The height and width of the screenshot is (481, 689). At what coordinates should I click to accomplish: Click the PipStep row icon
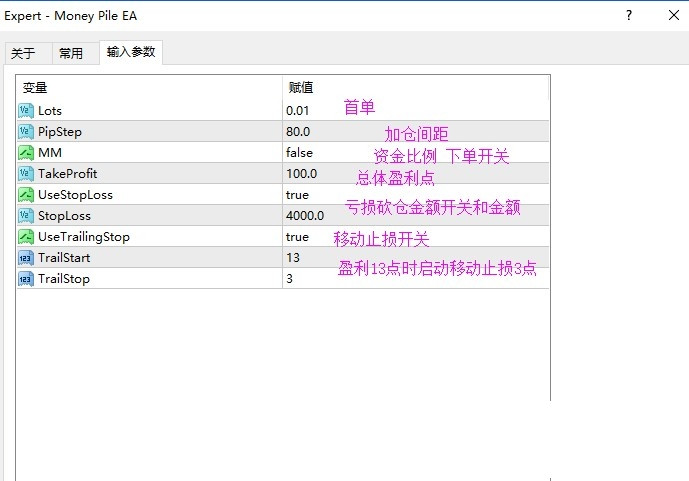26,131
